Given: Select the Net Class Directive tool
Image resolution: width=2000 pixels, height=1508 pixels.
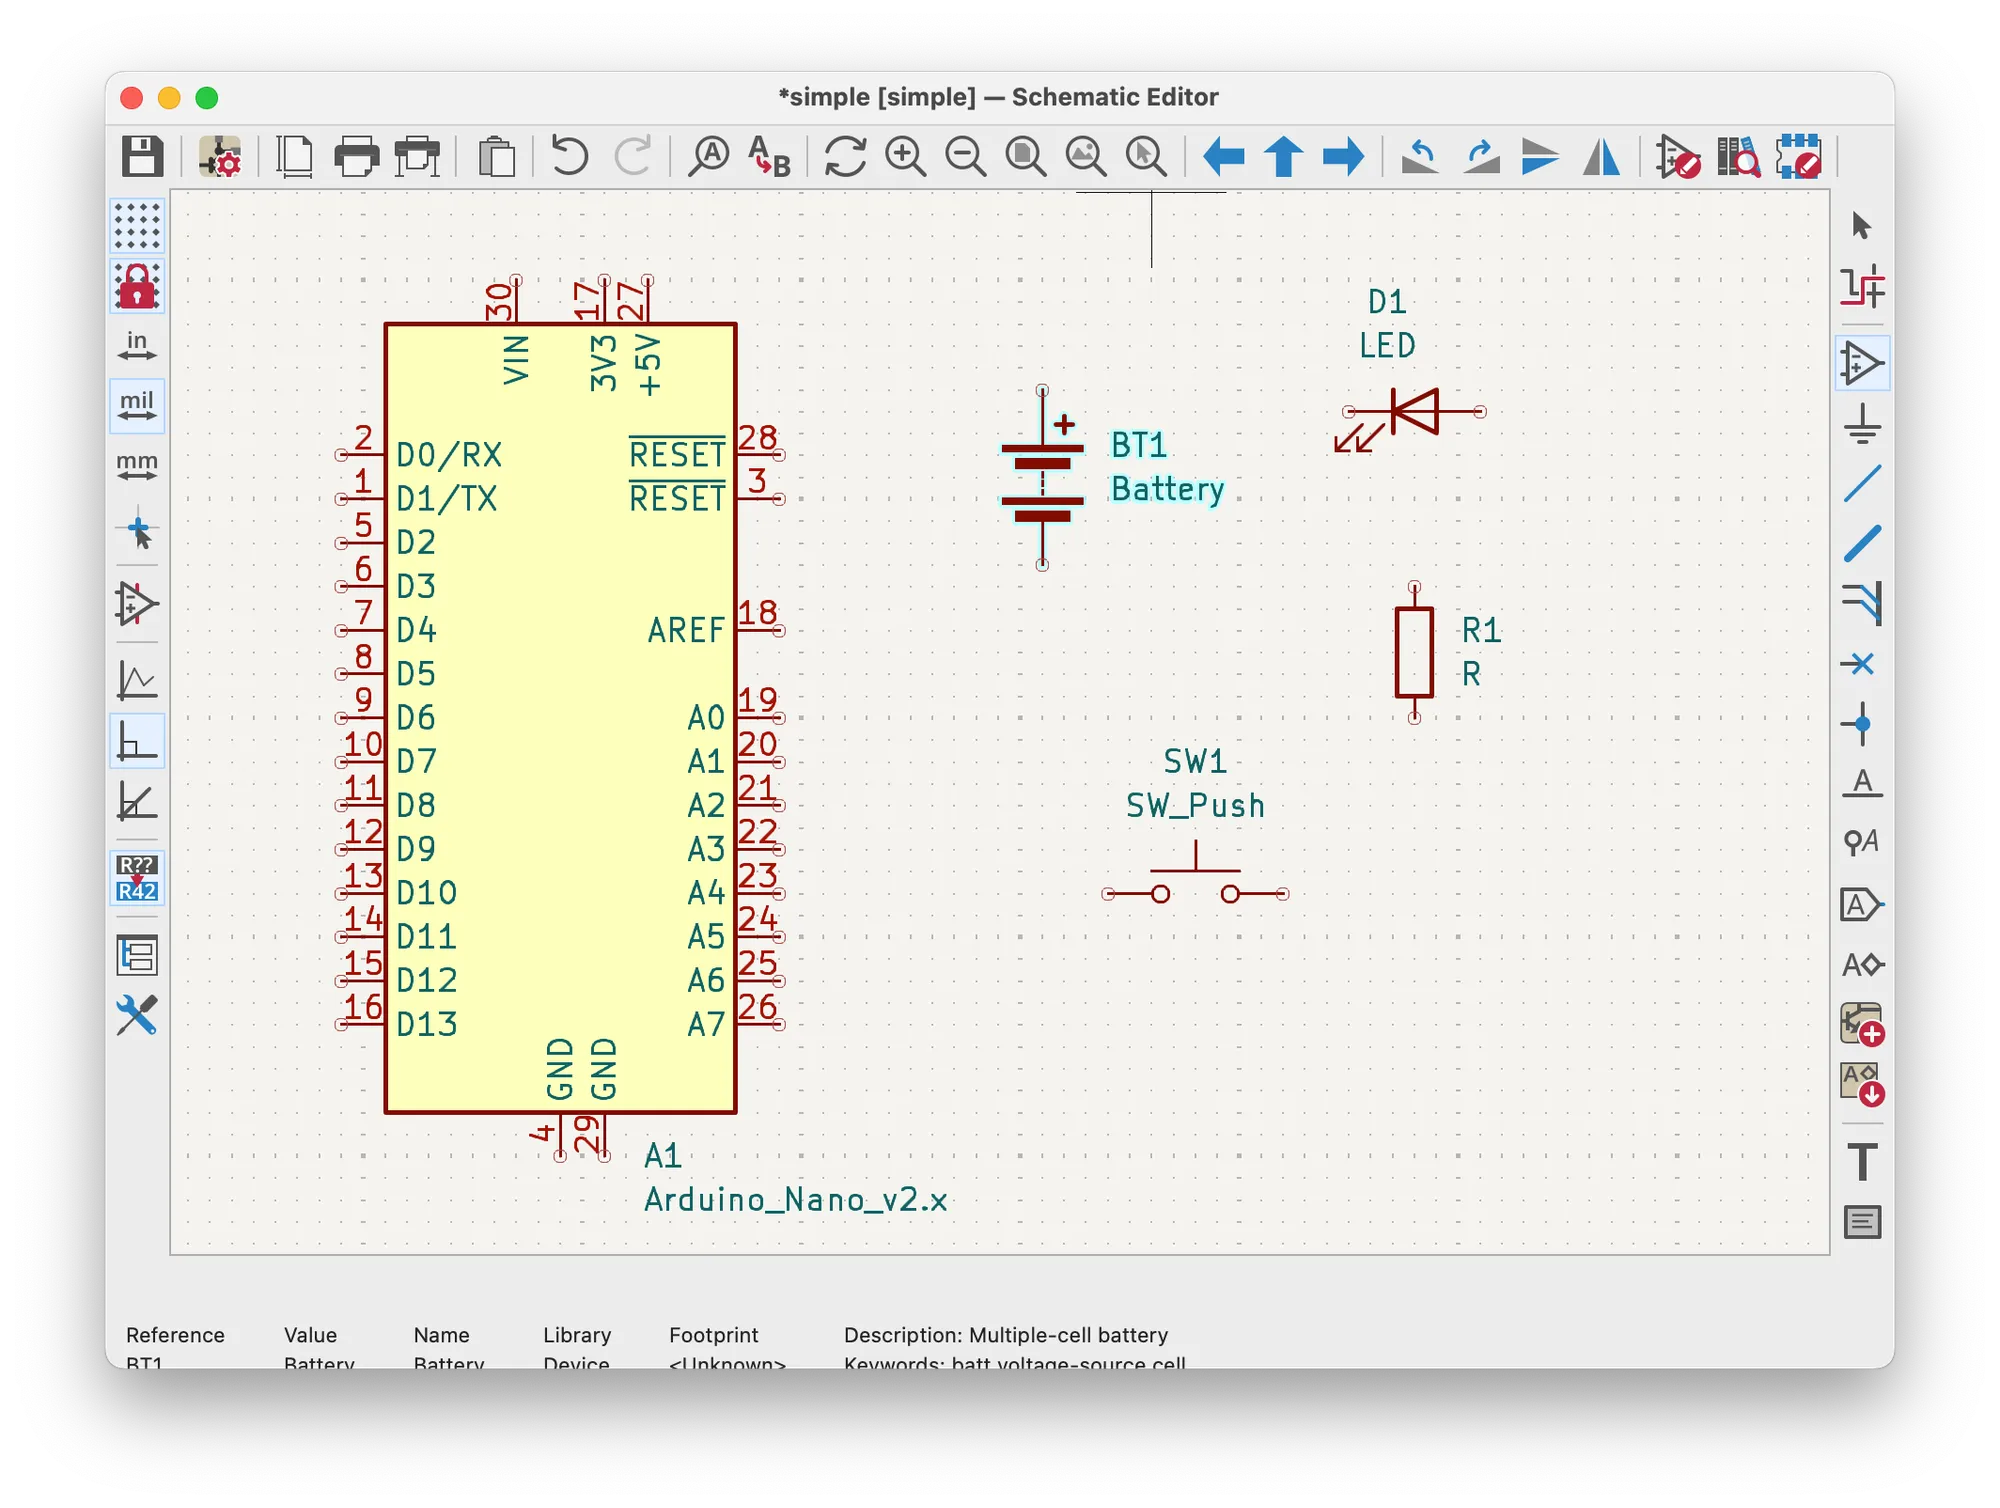Looking at the screenshot, I should pos(1862,844).
